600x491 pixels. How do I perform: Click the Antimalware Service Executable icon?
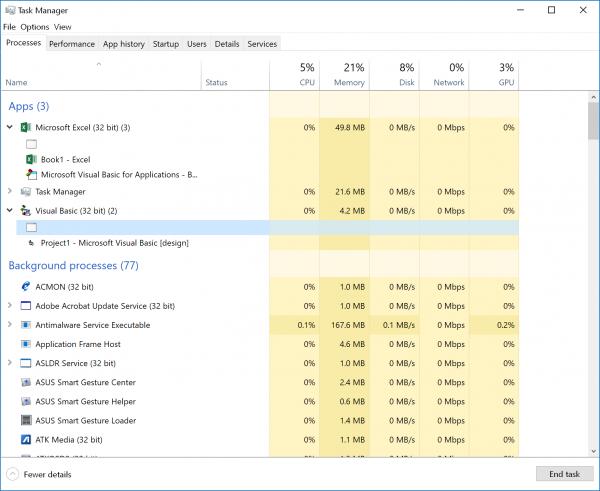point(26,325)
